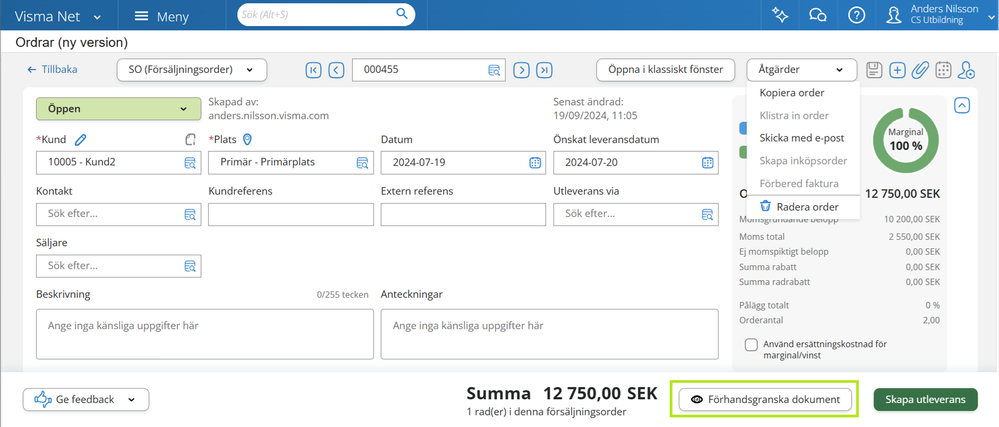999x427 pixels.
Task: Open Kontakt lookup search icon
Action: [x=190, y=214]
